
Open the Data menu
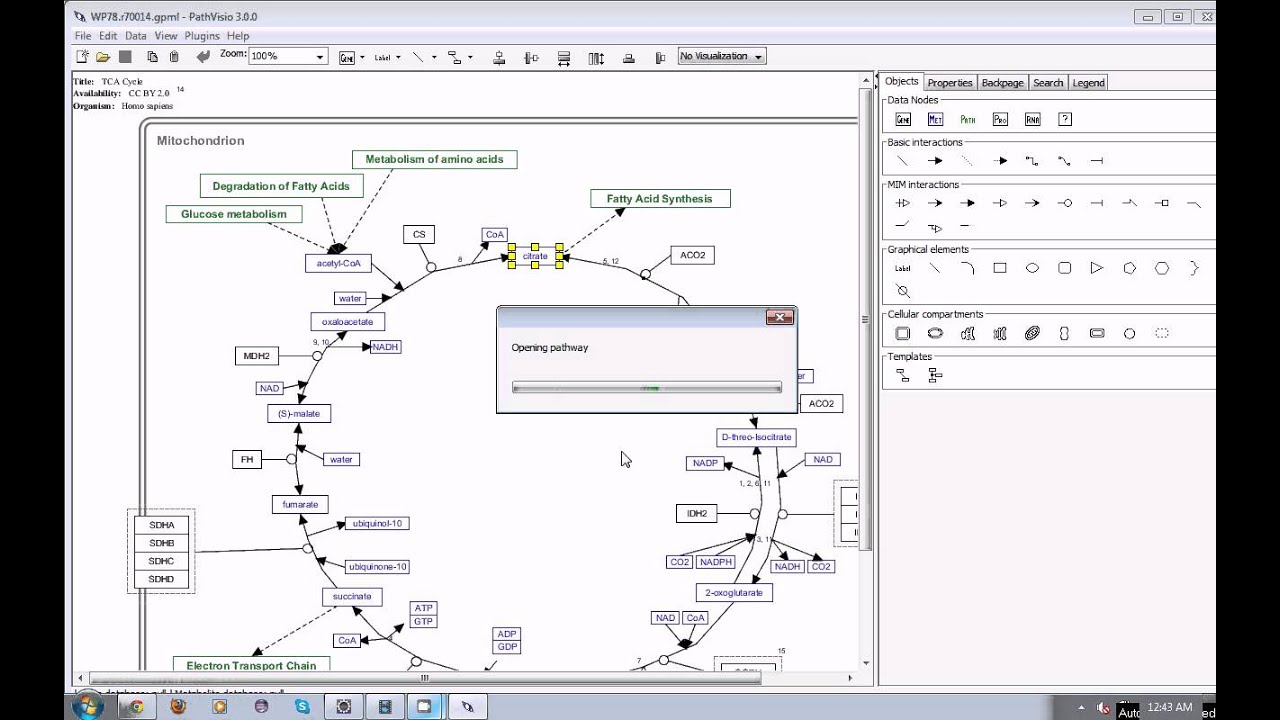point(136,36)
